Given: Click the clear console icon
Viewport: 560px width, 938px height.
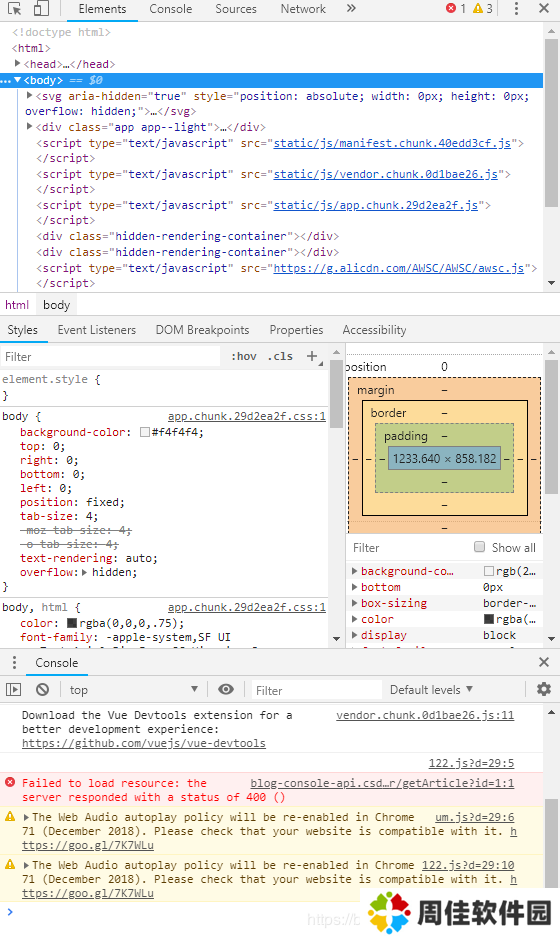Looking at the screenshot, I should pos(42,690).
